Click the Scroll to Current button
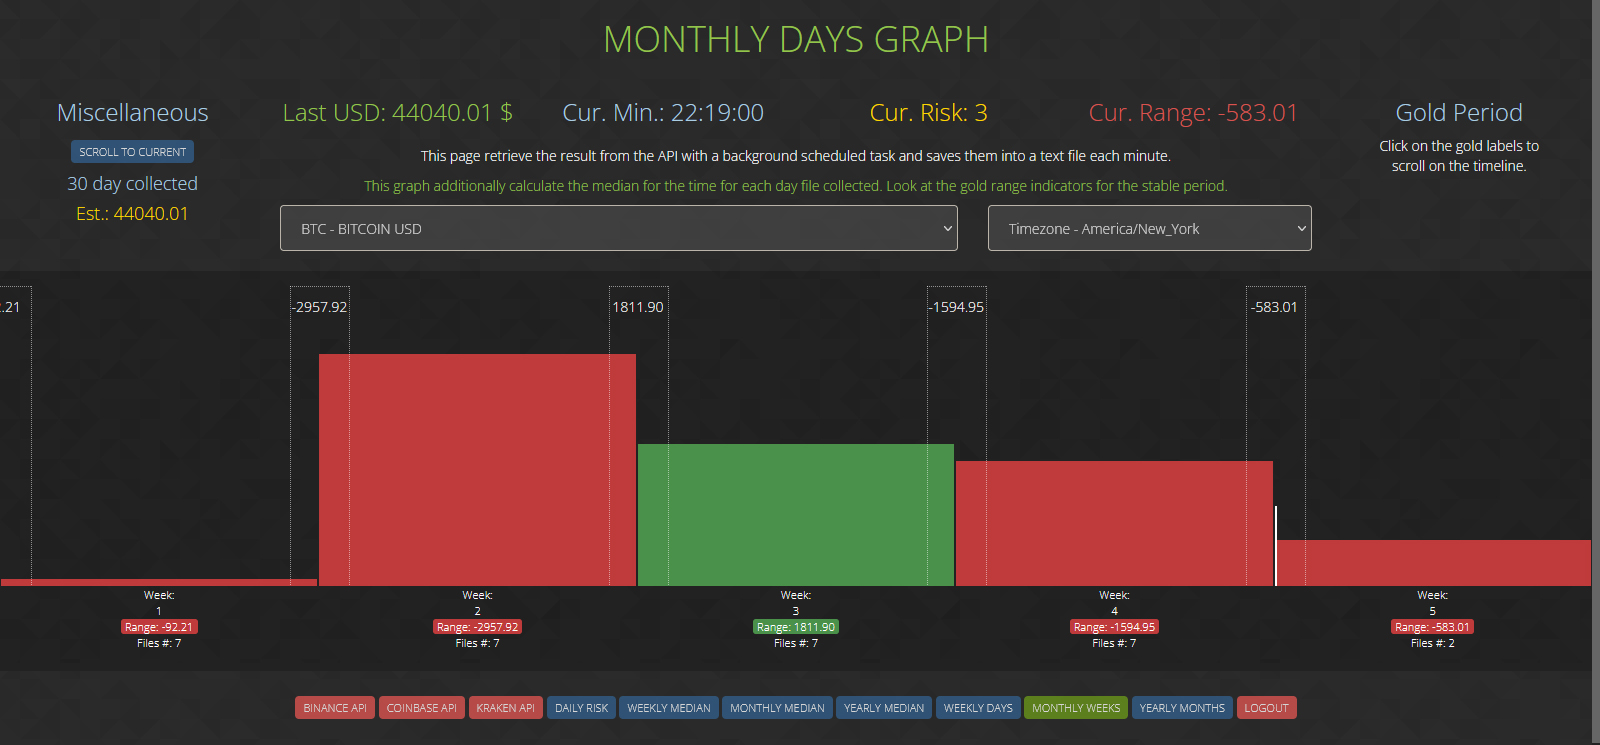The image size is (1600, 745). pos(132,152)
